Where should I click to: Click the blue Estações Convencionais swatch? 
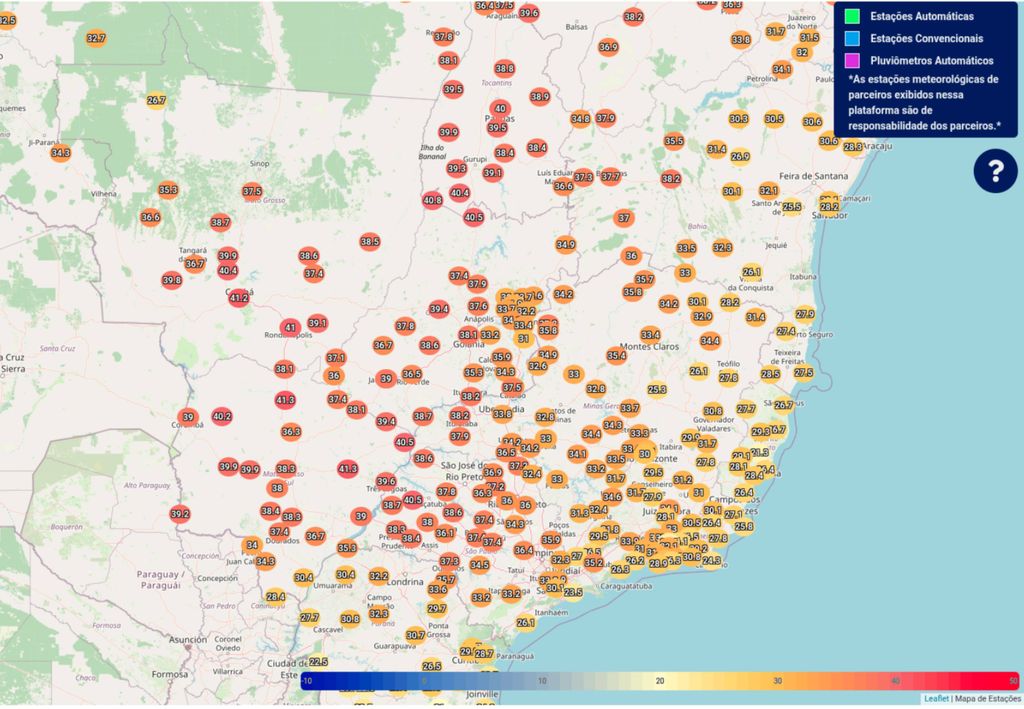[x=852, y=39]
